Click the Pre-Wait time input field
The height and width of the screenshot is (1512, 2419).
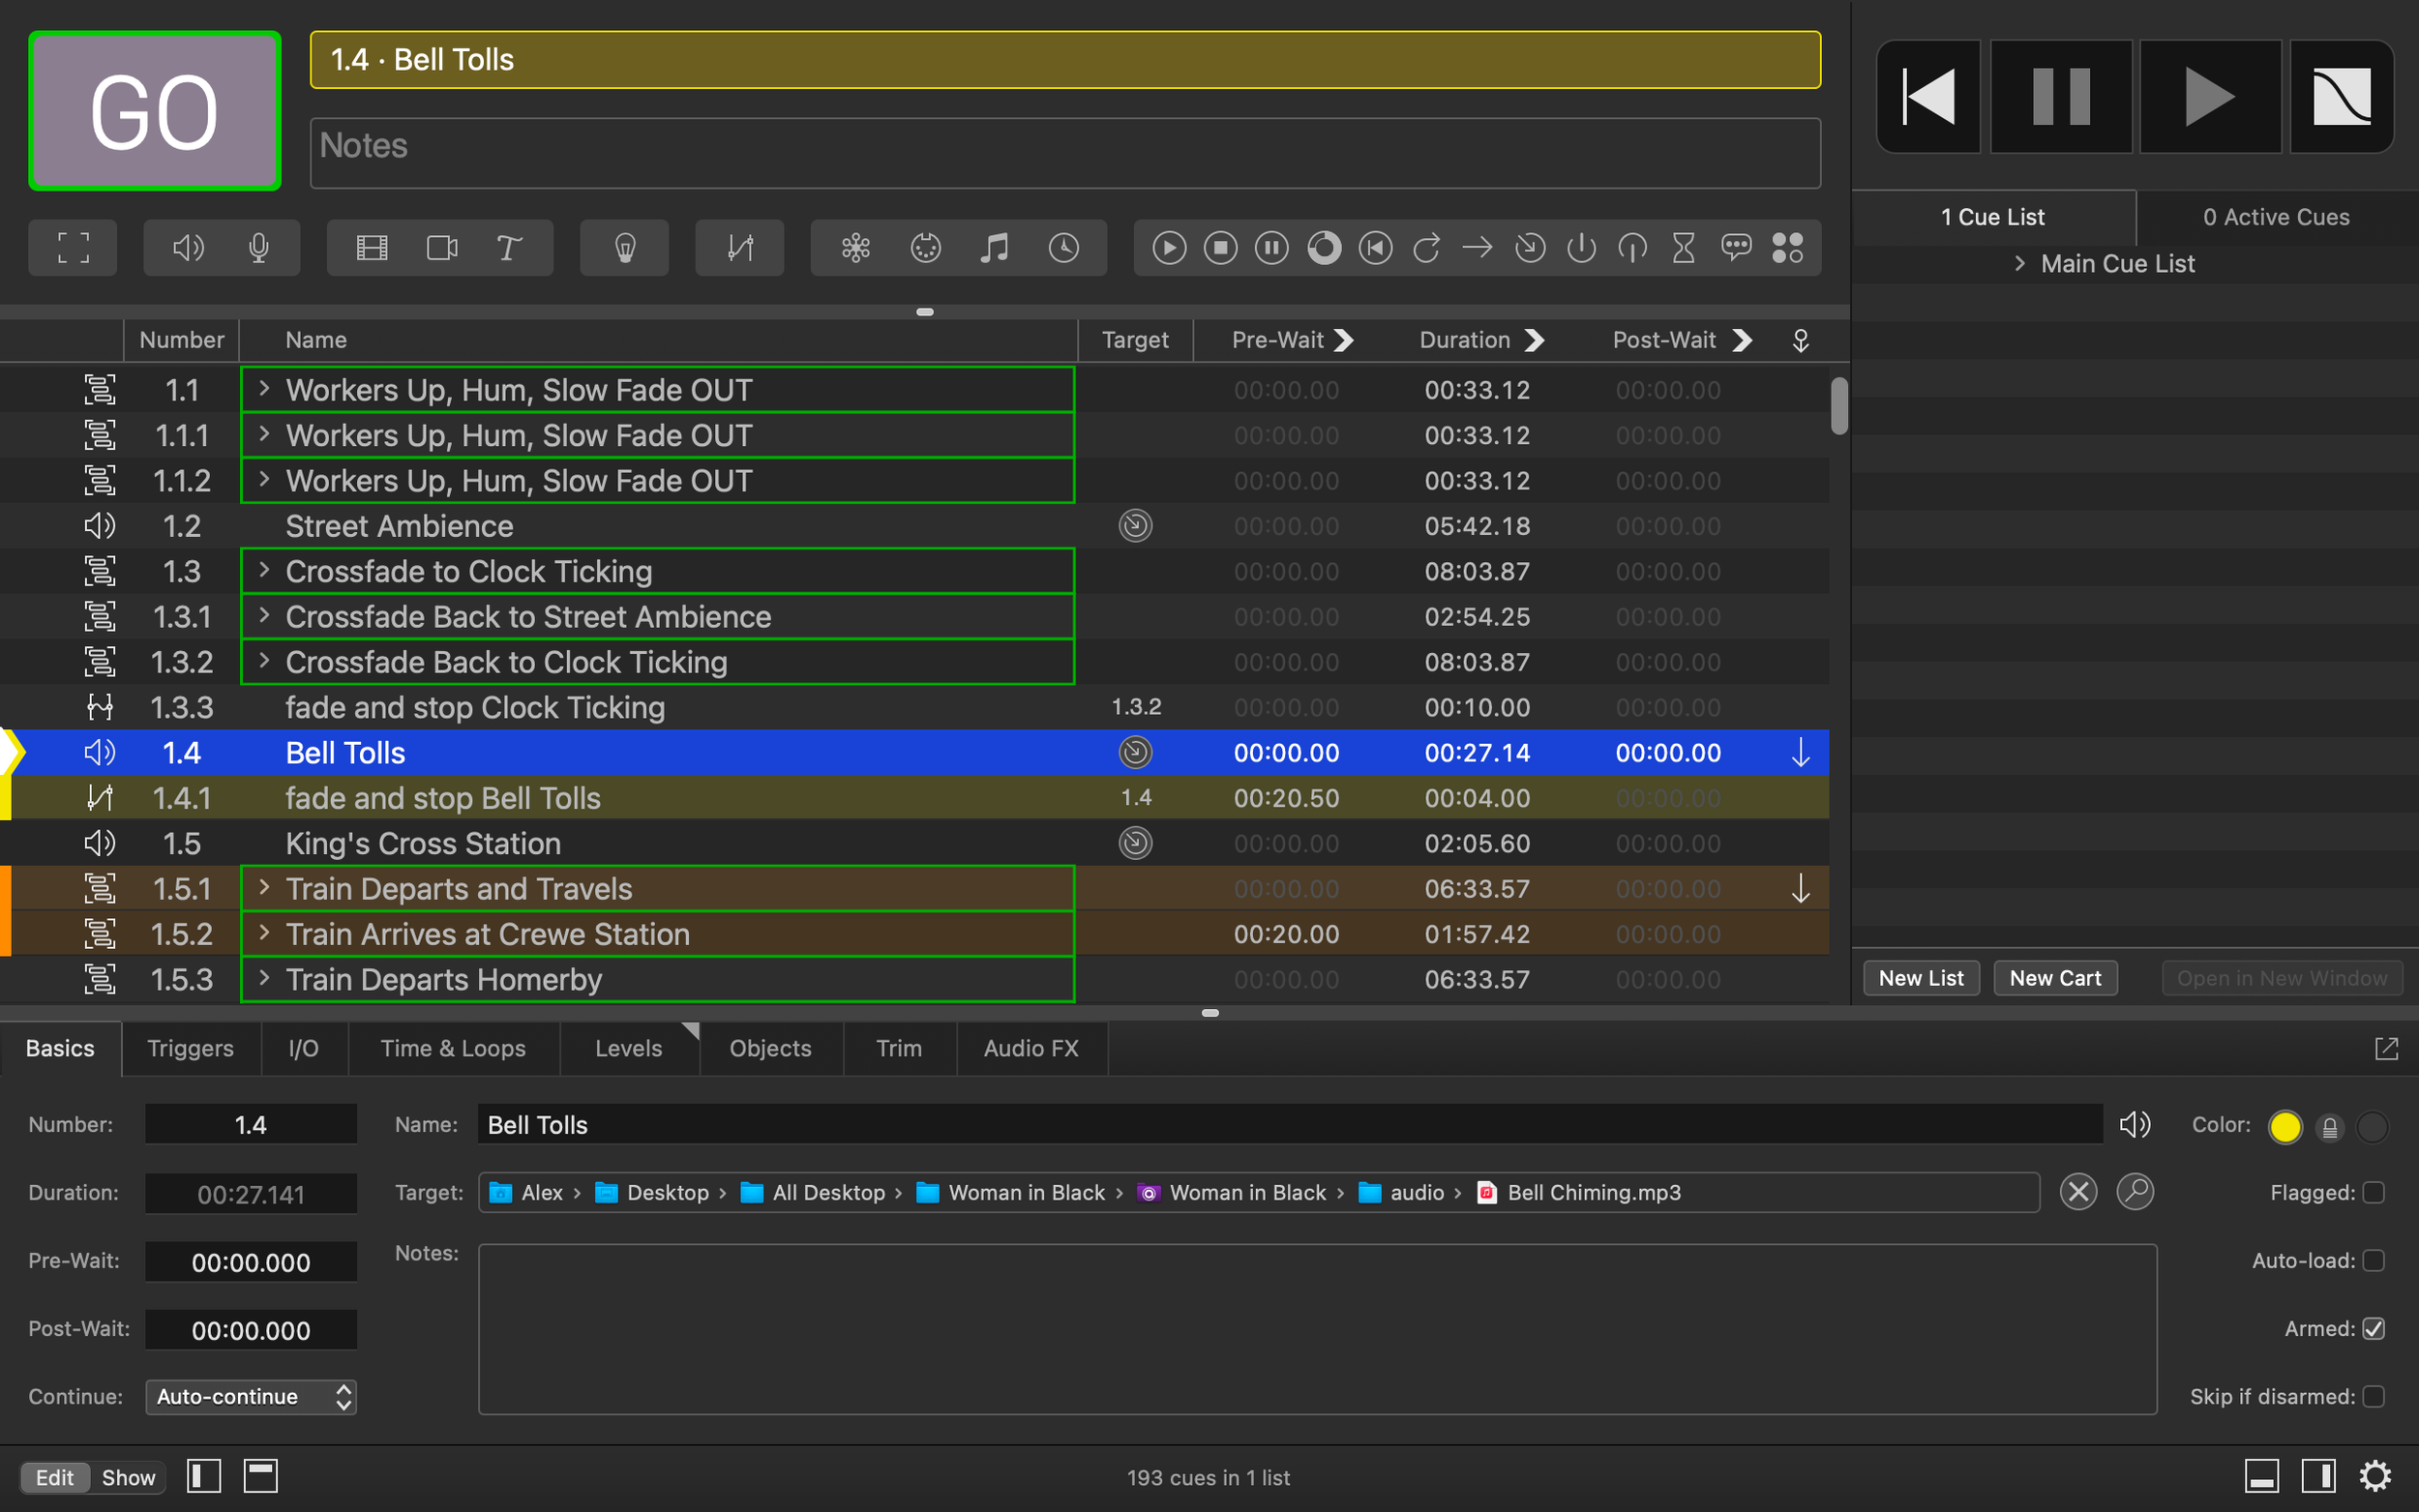(251, 1262)
